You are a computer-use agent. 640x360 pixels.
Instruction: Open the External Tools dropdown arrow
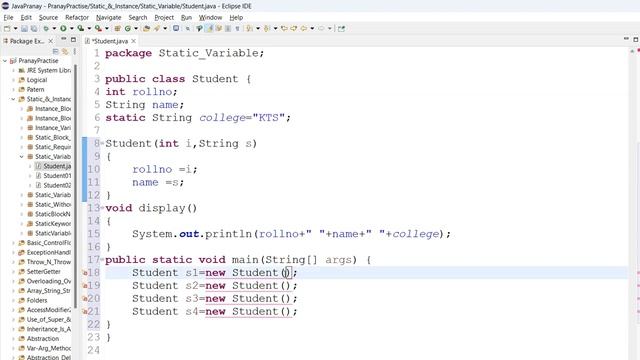click(x=107, y=29)
